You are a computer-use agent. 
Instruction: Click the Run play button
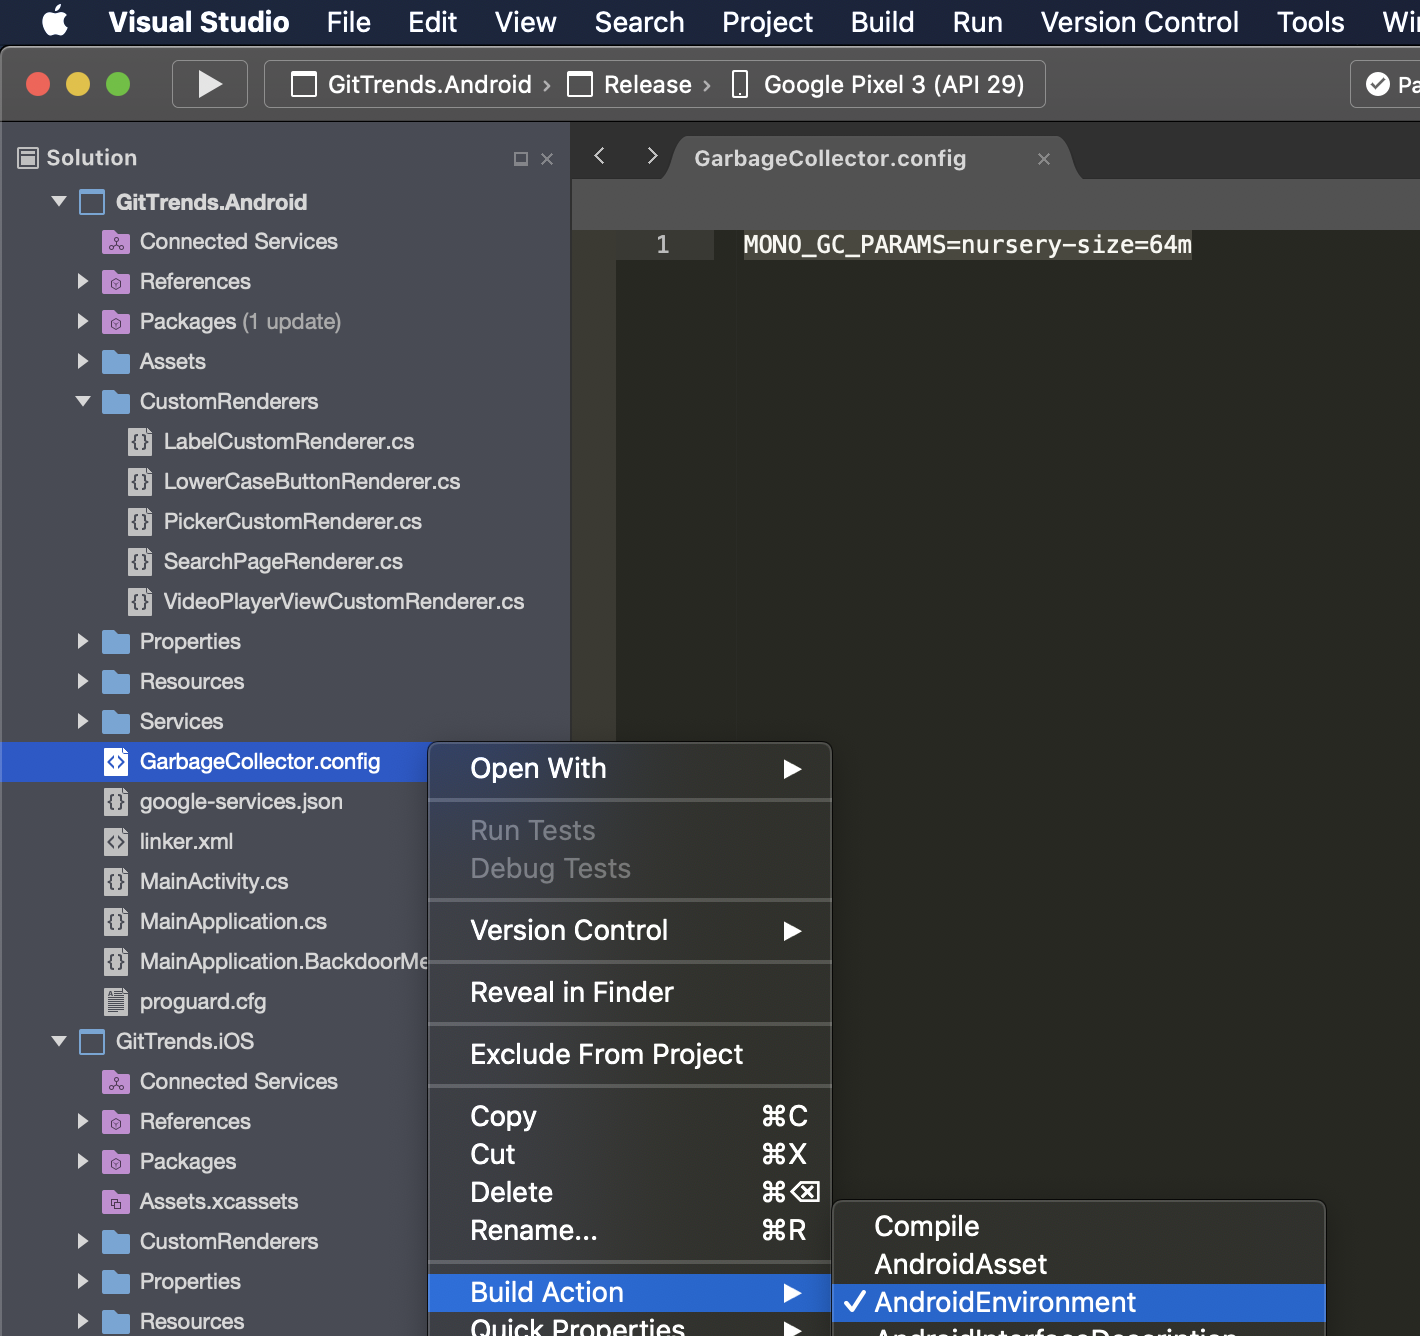click(x=210, y=84)
